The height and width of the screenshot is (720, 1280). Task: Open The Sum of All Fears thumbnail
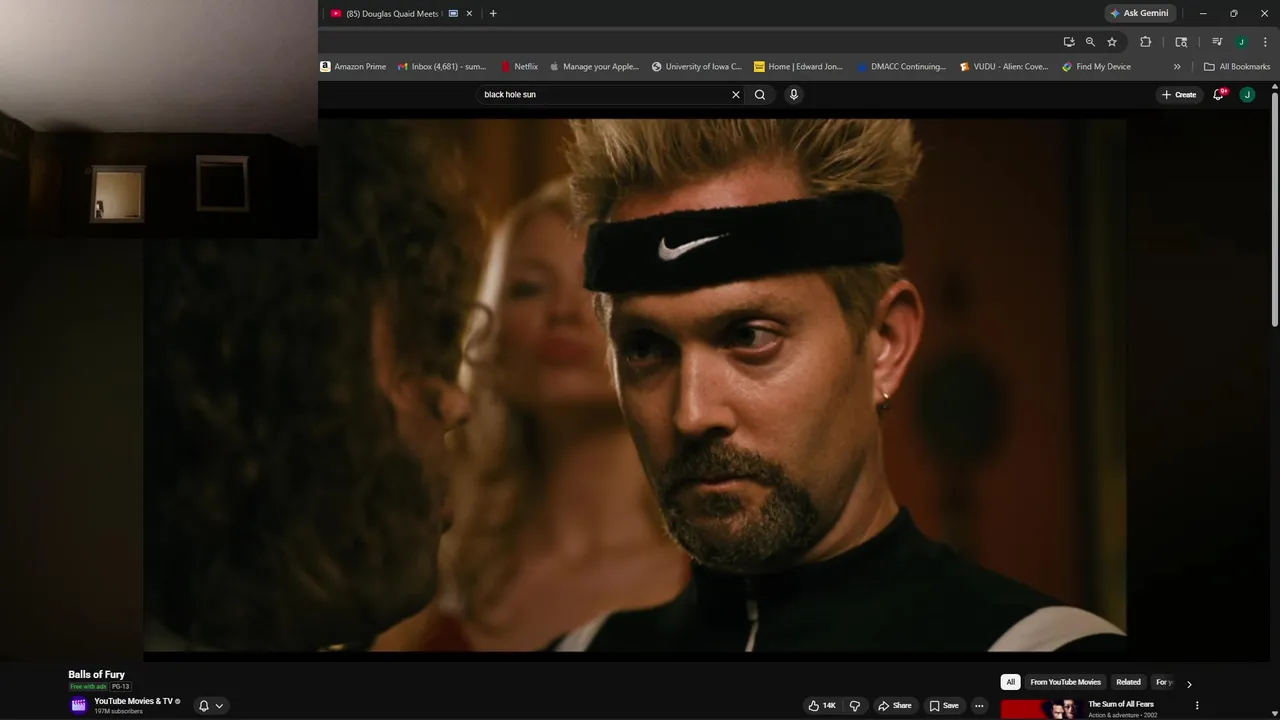tap(1040, 709)
